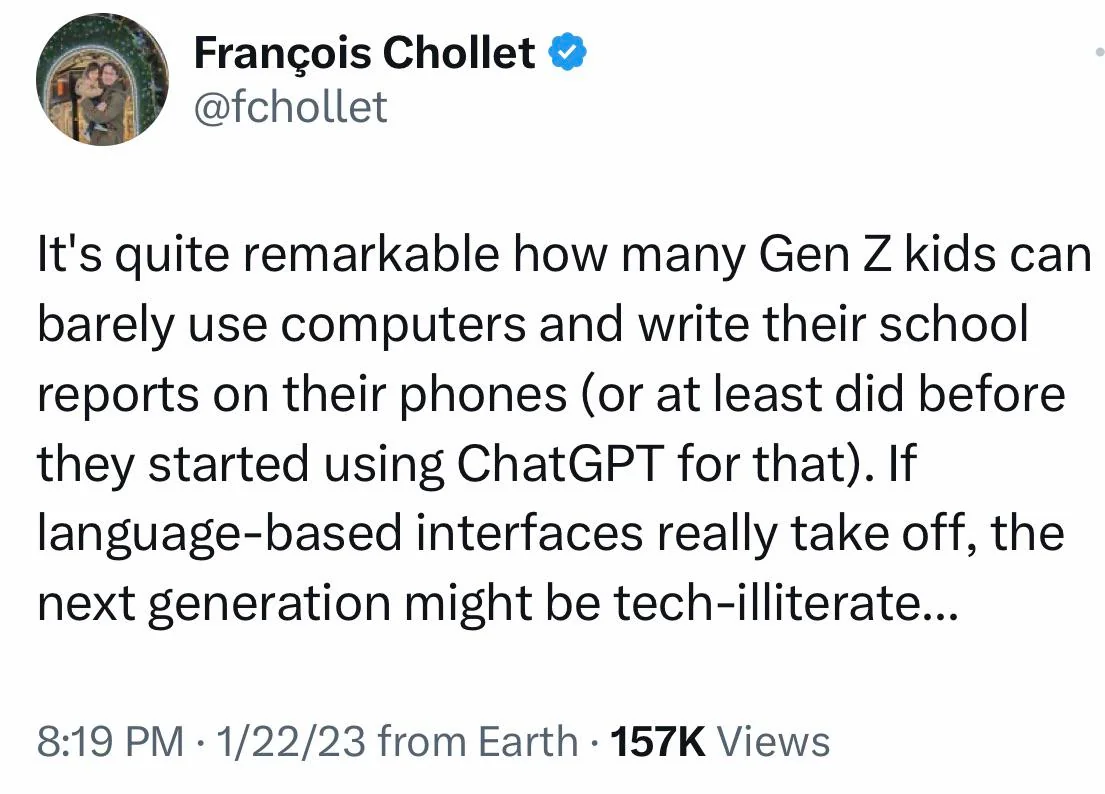
Task: Open the @fchollet handle link
Action: tap(290, 107)
